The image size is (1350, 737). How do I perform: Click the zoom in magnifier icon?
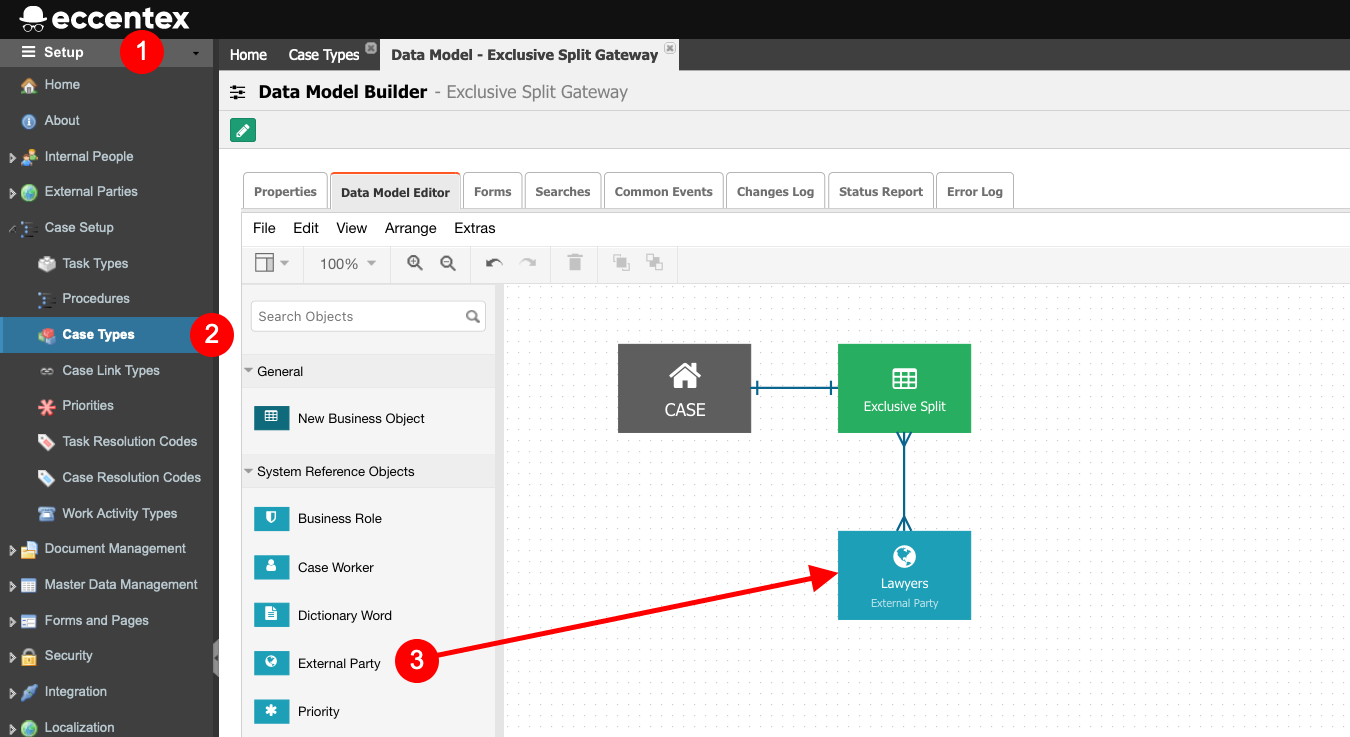click(415, 263)
